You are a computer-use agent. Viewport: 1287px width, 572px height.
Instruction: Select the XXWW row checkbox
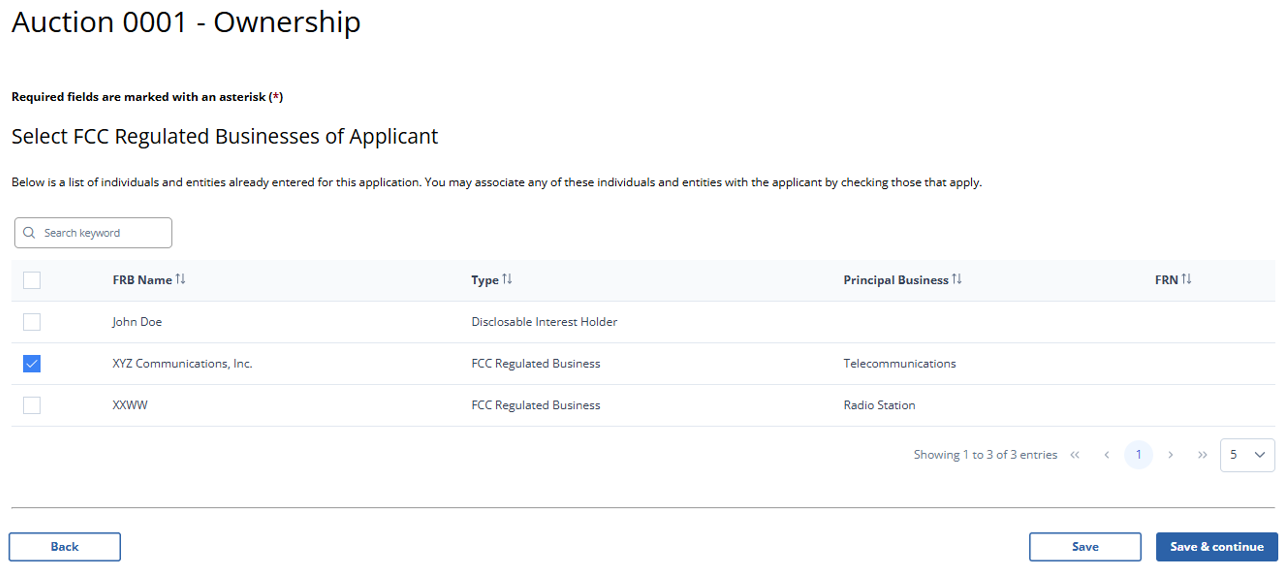(x=32, y=405)
